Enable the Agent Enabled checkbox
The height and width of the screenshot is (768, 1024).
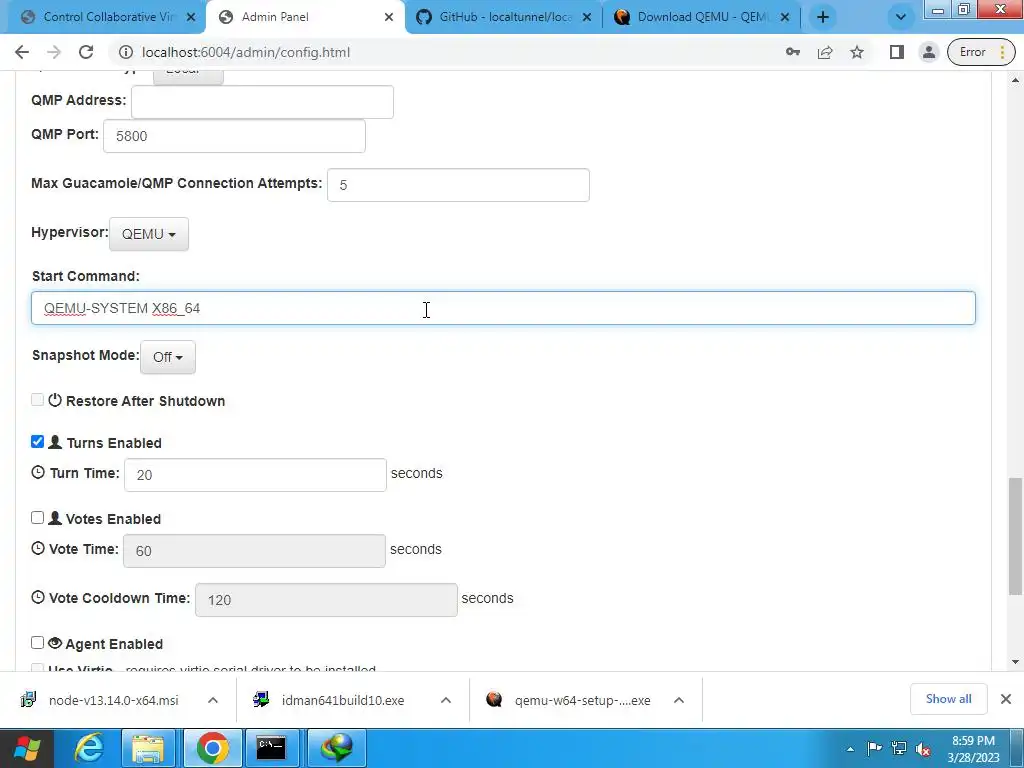coord(37,643)
